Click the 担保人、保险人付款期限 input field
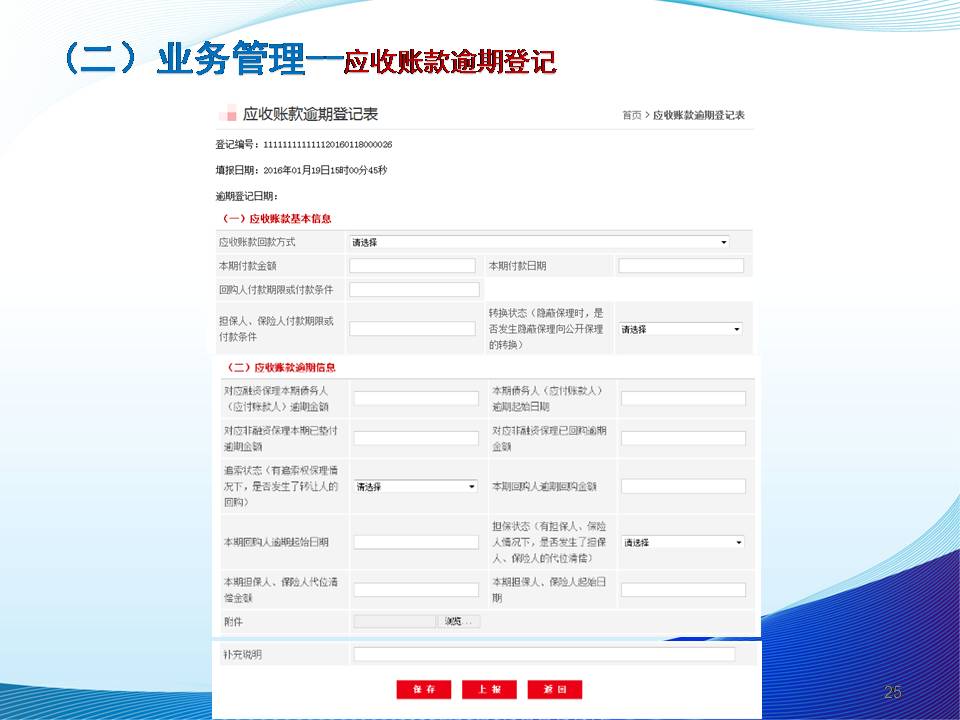Viewport: 960px width, 720px height. click(x=412, y=329)
